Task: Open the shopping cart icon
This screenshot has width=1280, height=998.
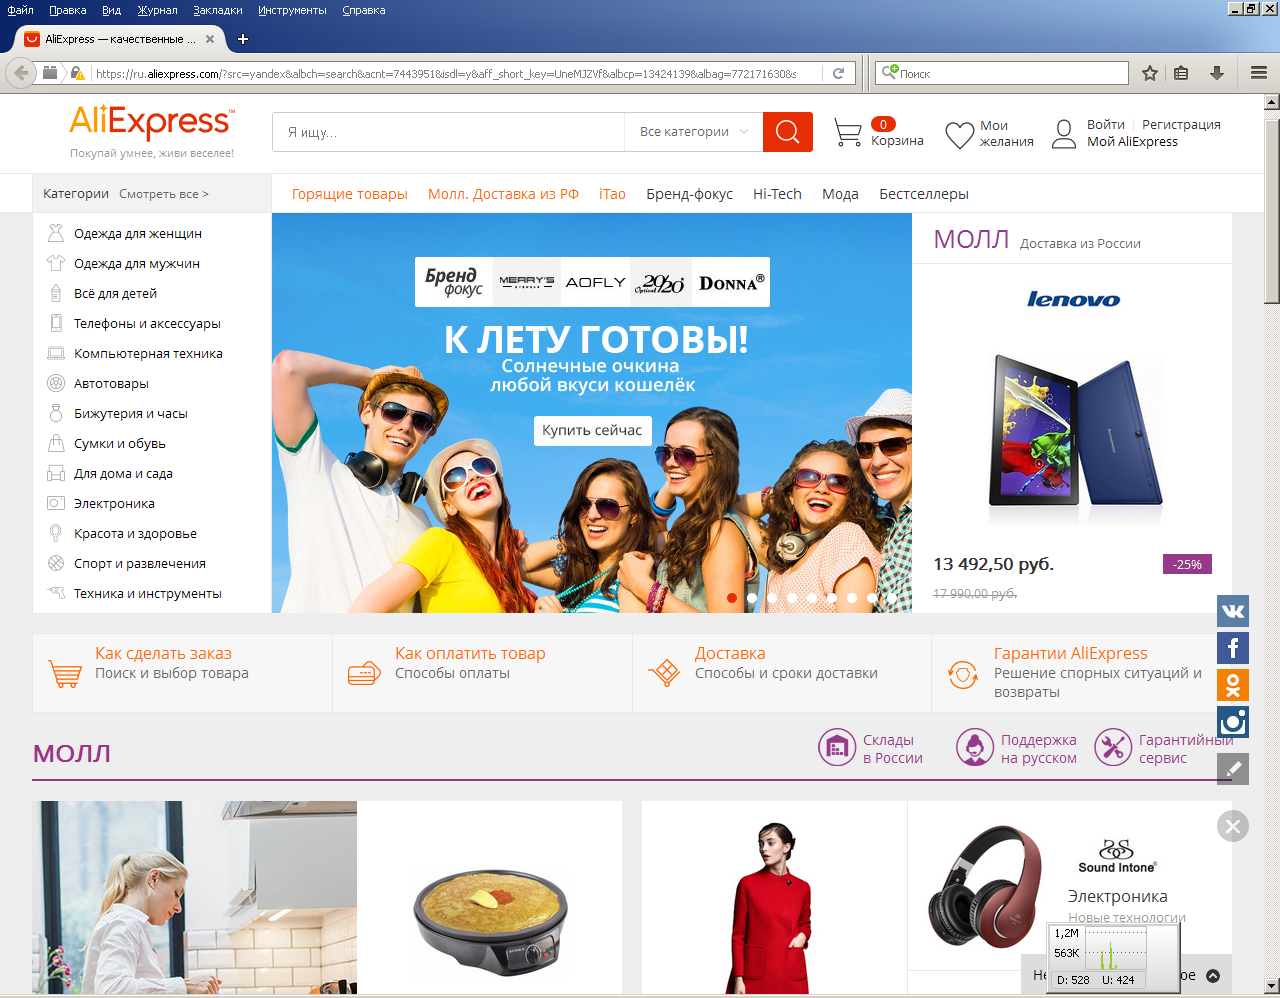Action: [847, 133]
